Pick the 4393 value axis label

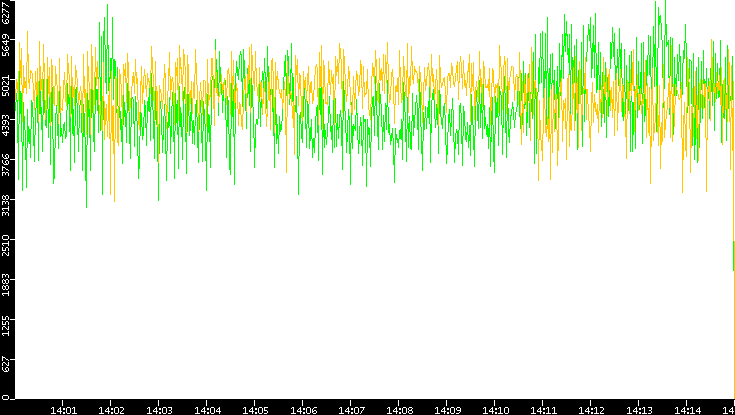6,125
